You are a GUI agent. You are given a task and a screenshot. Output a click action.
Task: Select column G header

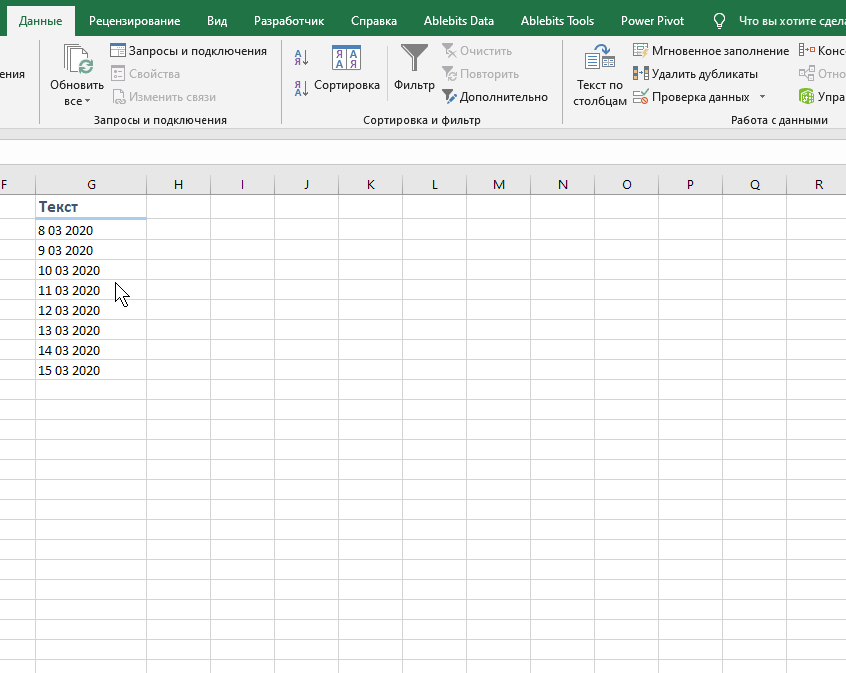point(91,184)
